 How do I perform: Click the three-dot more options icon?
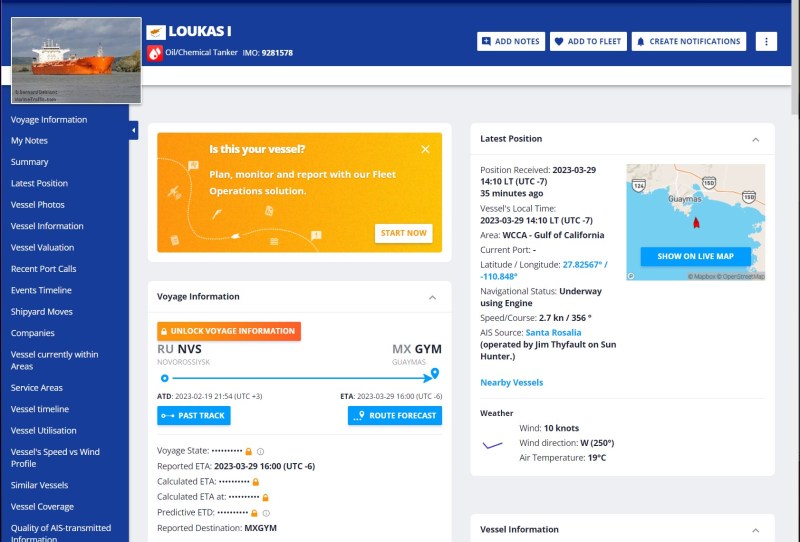(766, 41)
